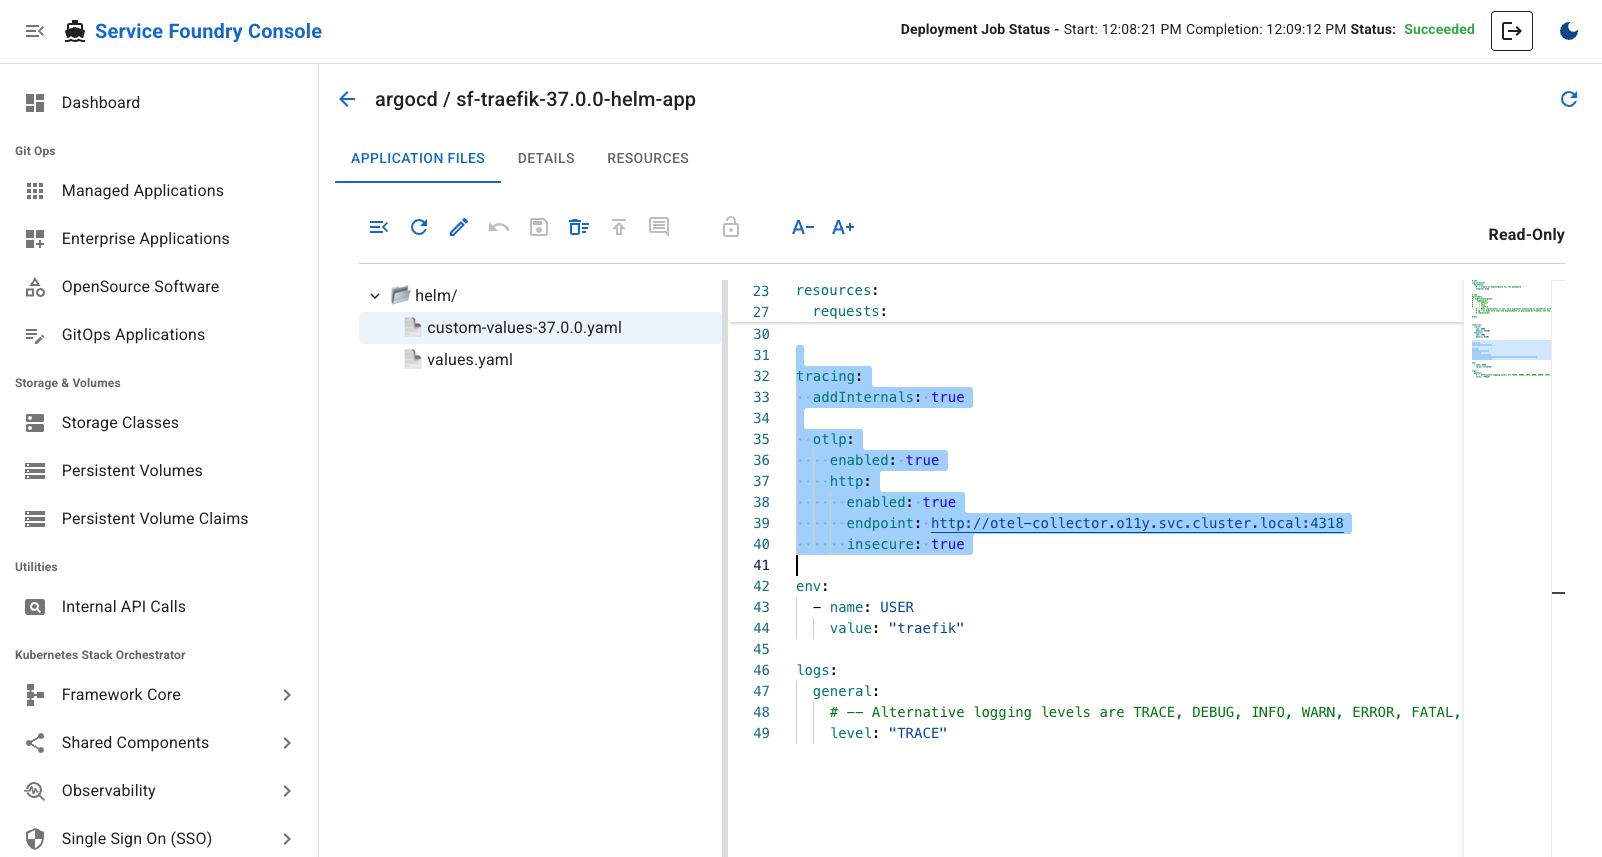Reload file using toolbar refresh icon
1602x857 pixels.
pos(419,227)
